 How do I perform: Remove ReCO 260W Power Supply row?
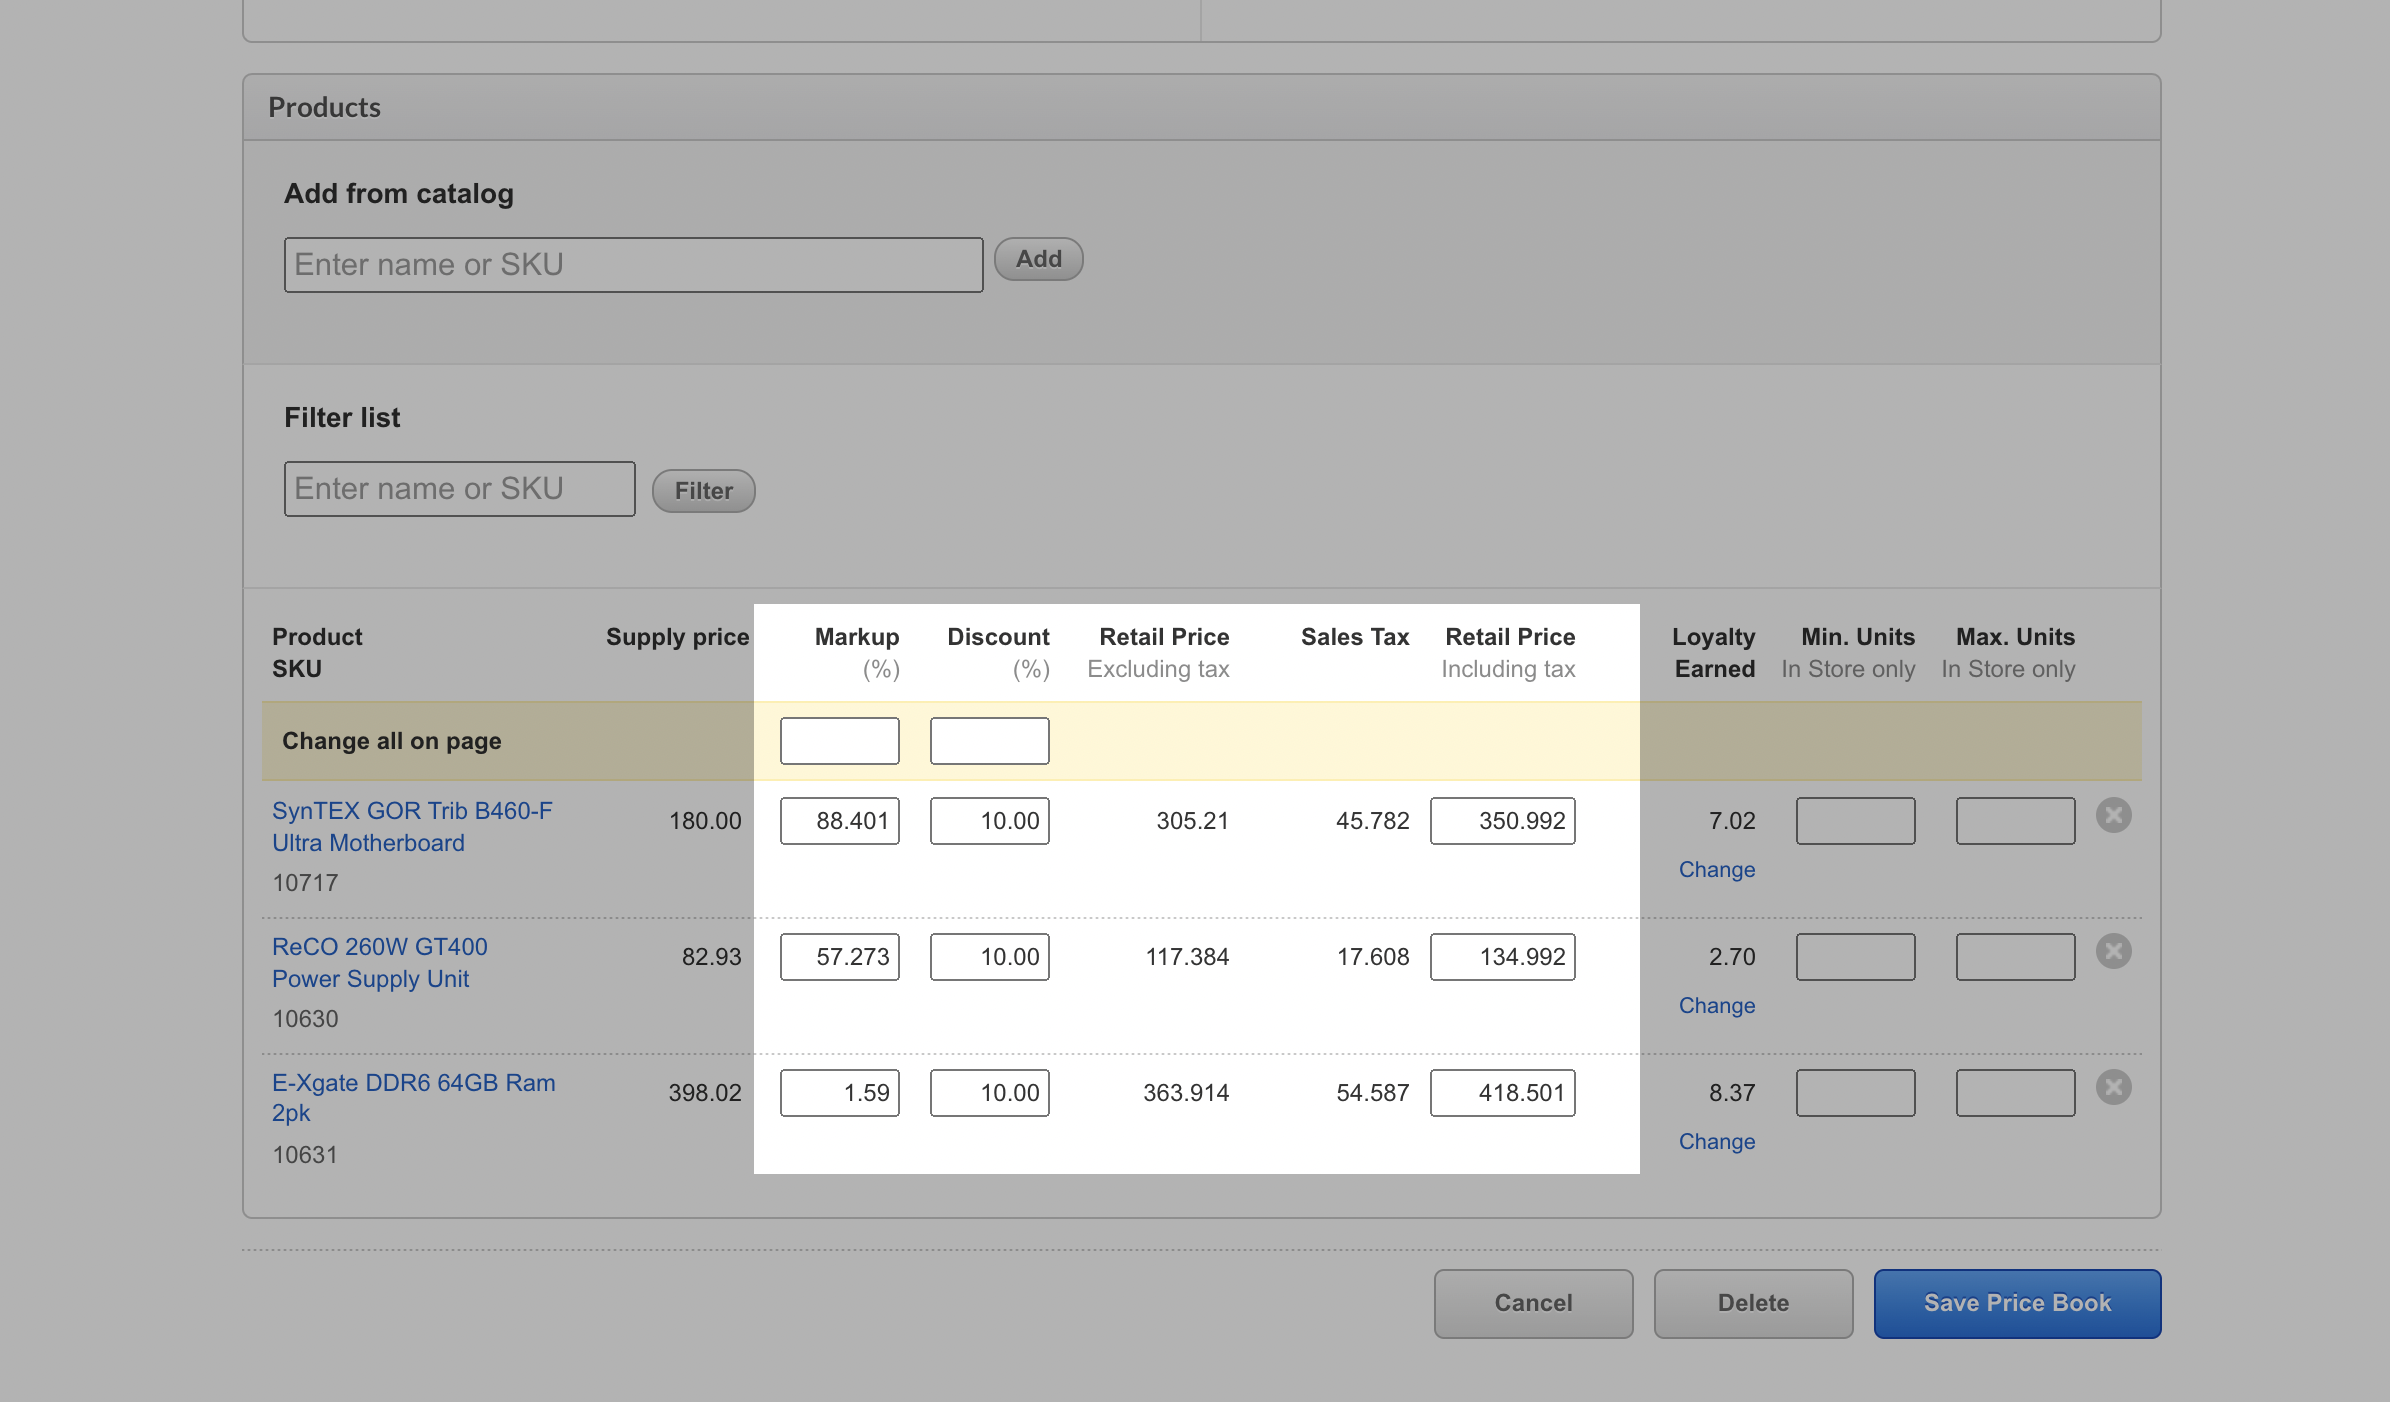tap(2113, 952)
